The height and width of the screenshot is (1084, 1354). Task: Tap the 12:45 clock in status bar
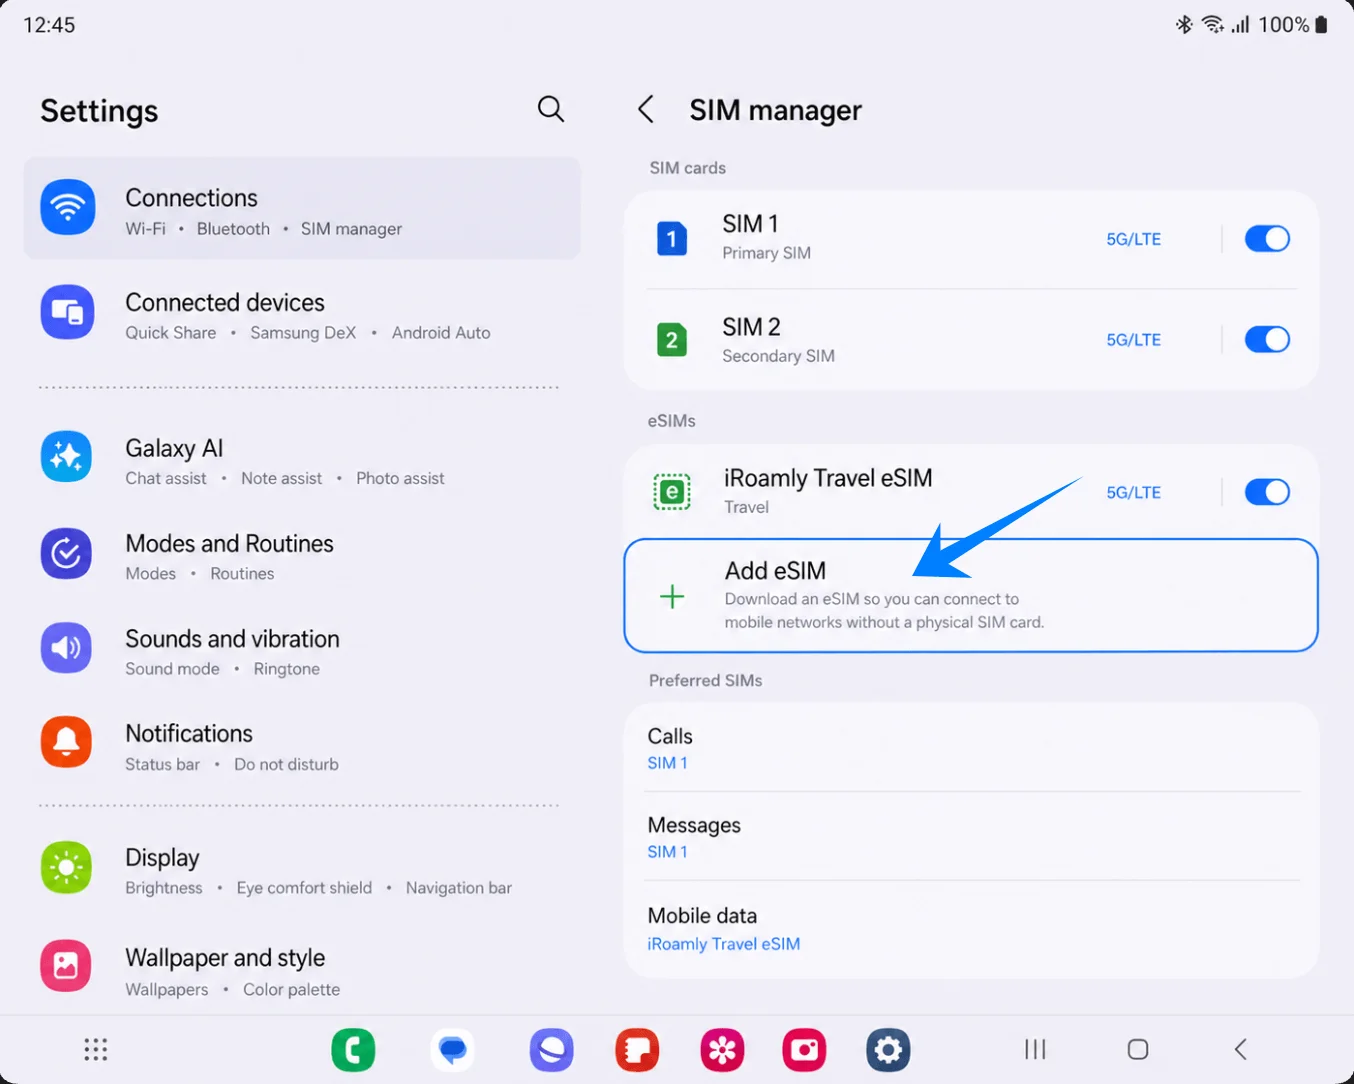[49, 25]
